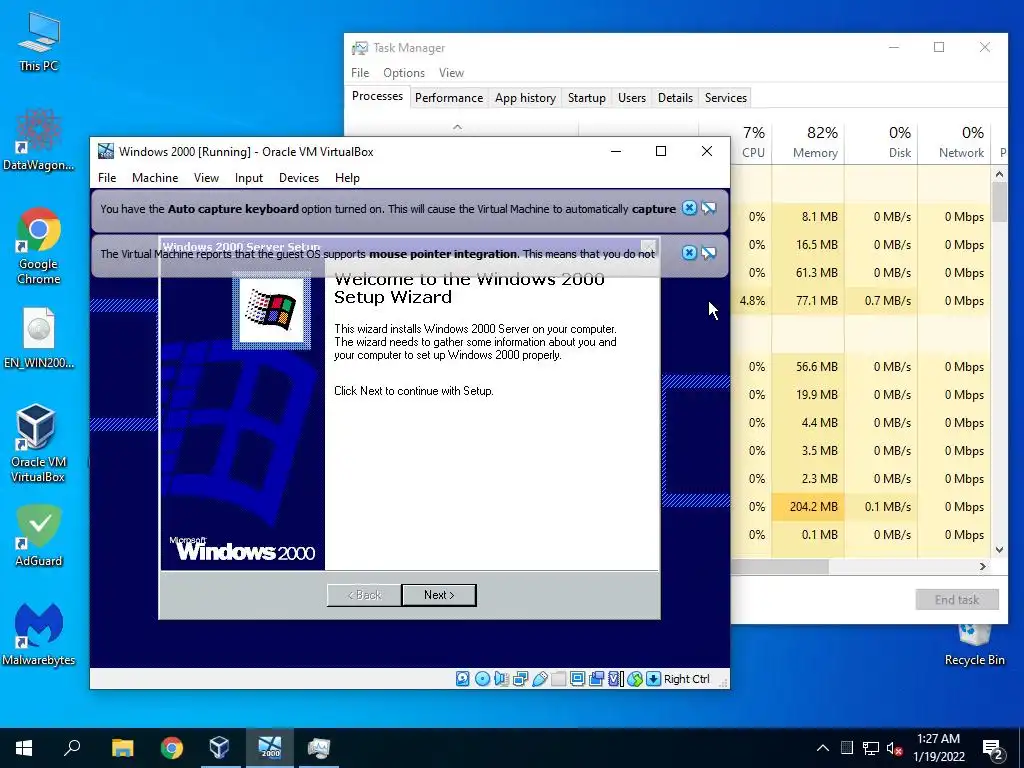Image resolution: width=1024 pixels, height=768 pixels.
Task: Click the optical disk icon in VirtualBox status bar
Action: (x=482, y=679)
